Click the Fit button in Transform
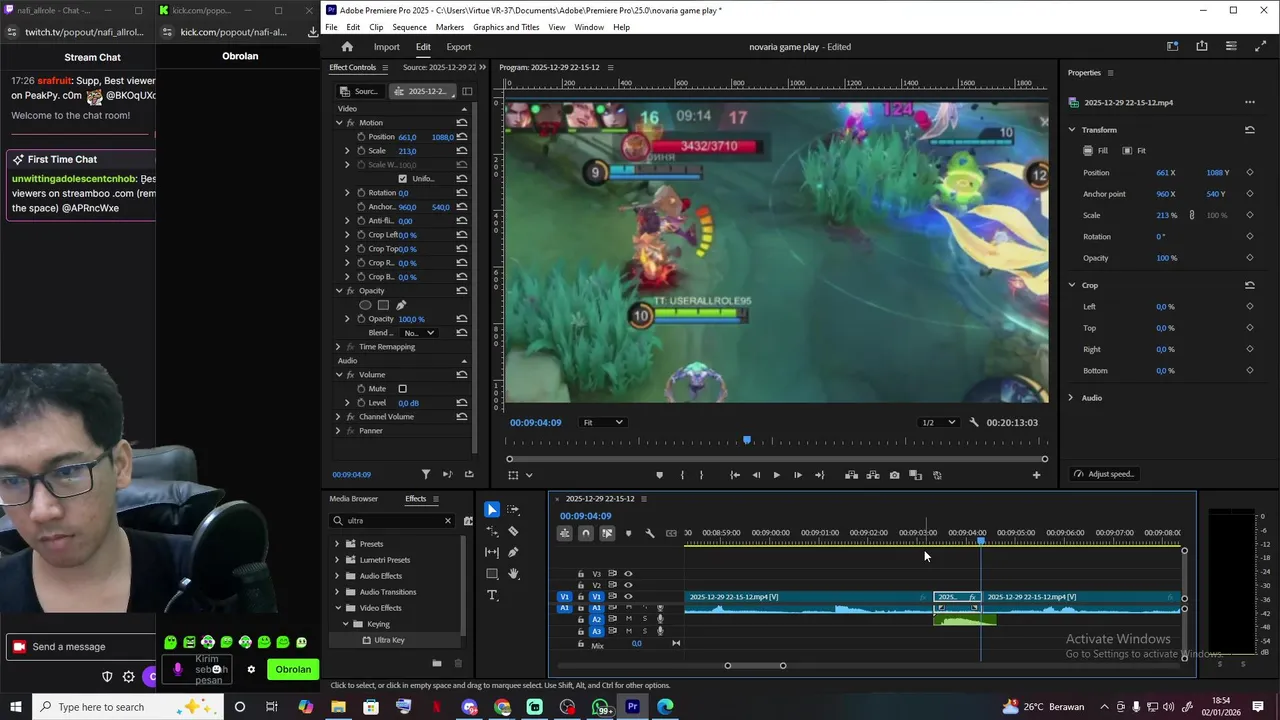Image resolution: width=1280 pixels, height=720 pixels. (x=1134, y=151)
